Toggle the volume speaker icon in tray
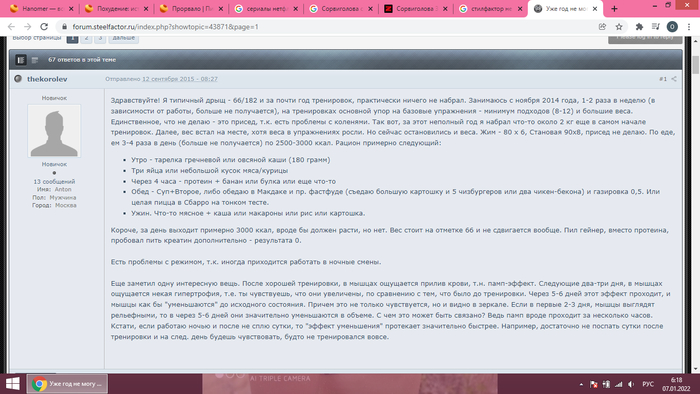Screen dimensions: 700x394 click(631, 384)
